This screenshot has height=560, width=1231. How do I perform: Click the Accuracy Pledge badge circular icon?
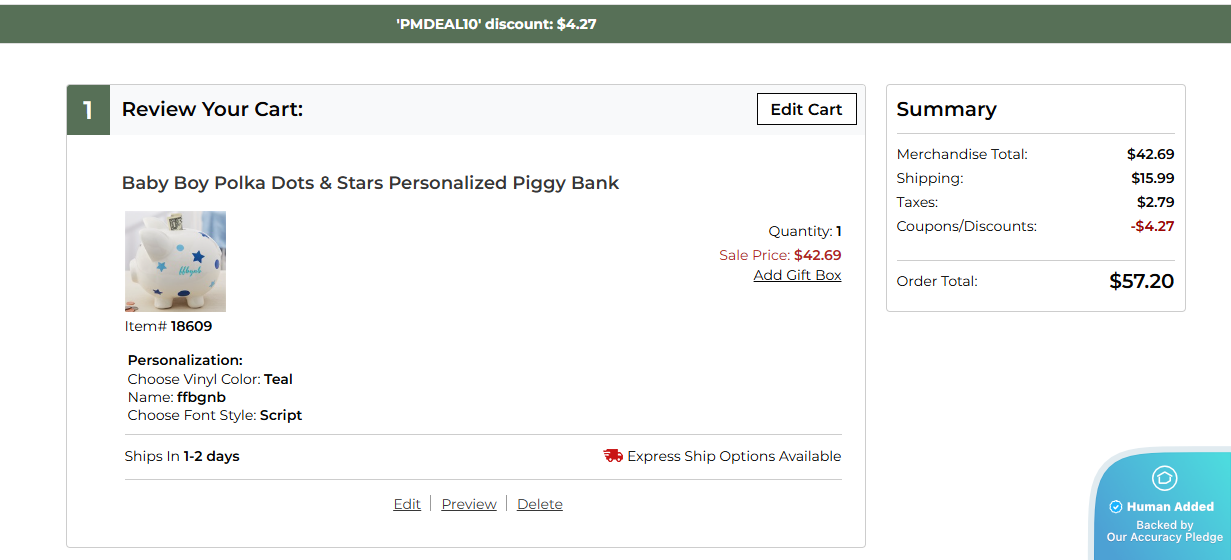pos(1165,478)
